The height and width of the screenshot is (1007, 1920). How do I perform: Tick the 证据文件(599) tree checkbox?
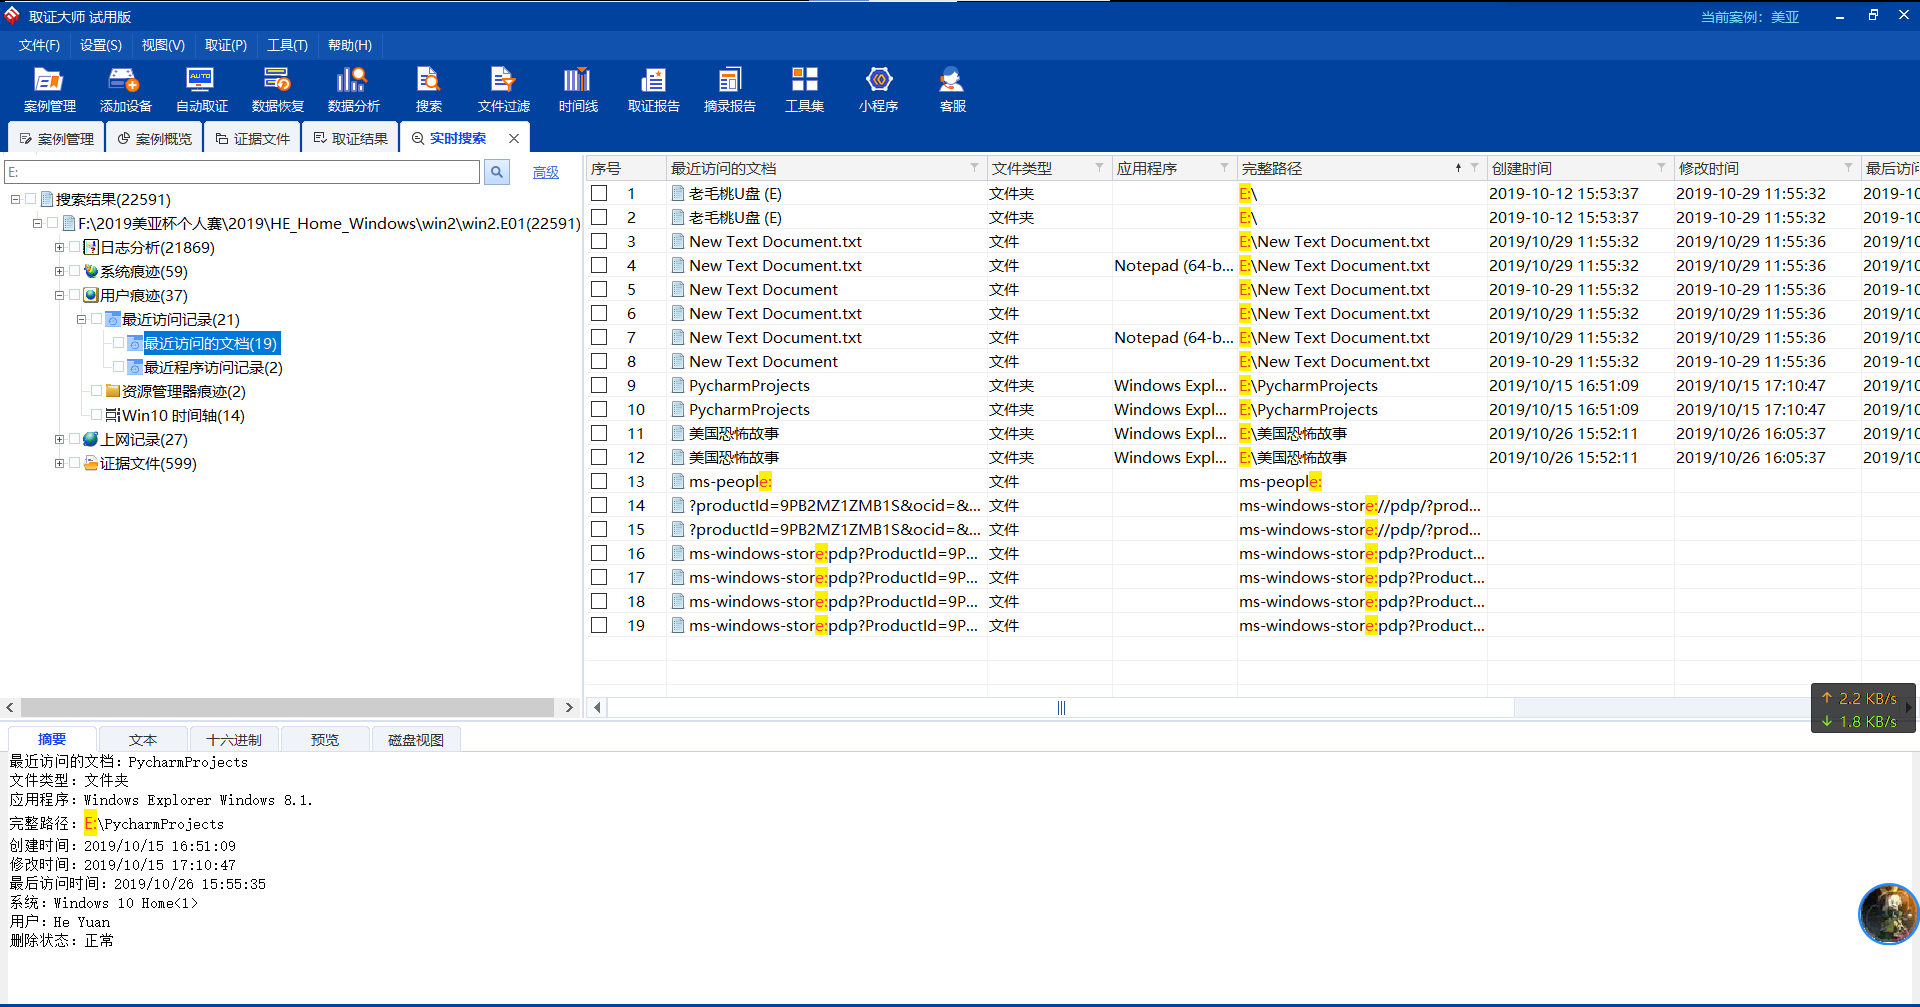coord(74,463)
